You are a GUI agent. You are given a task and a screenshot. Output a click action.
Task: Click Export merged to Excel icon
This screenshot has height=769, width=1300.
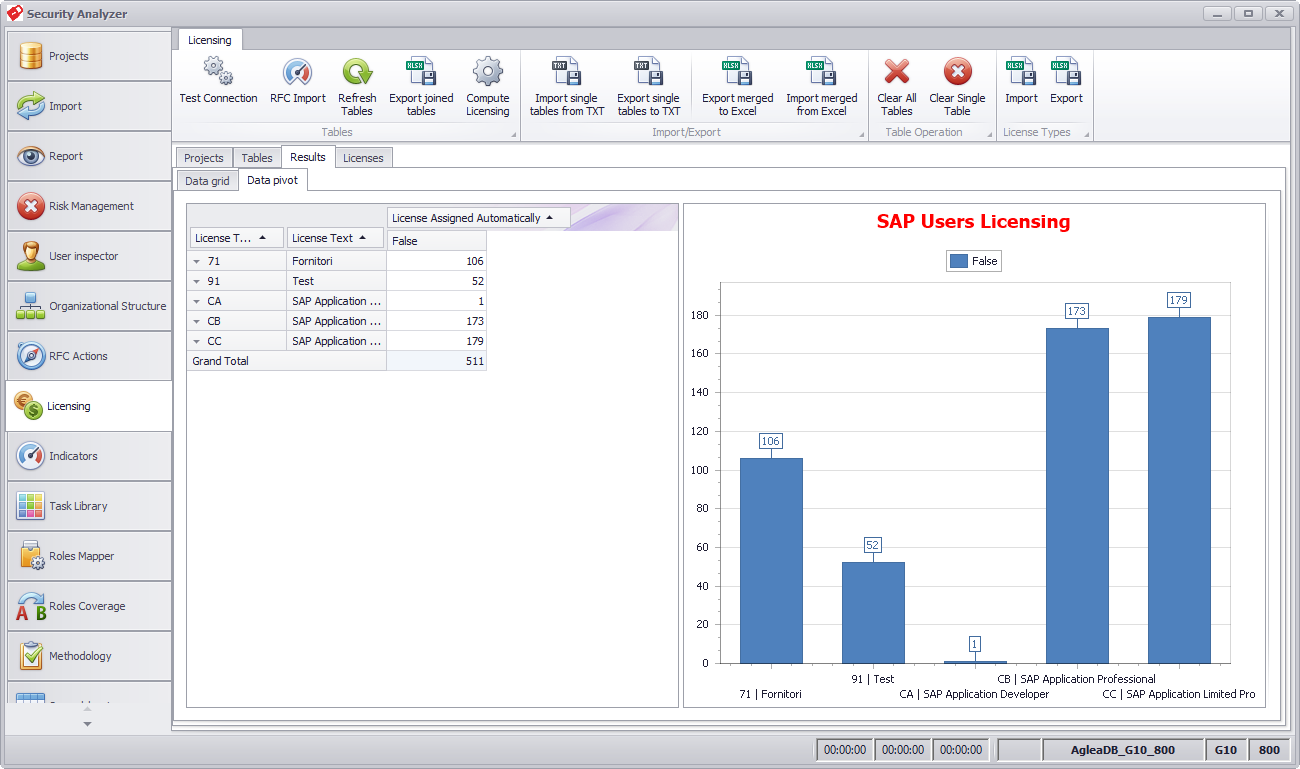pyautogui.click(x=737, y=72)
